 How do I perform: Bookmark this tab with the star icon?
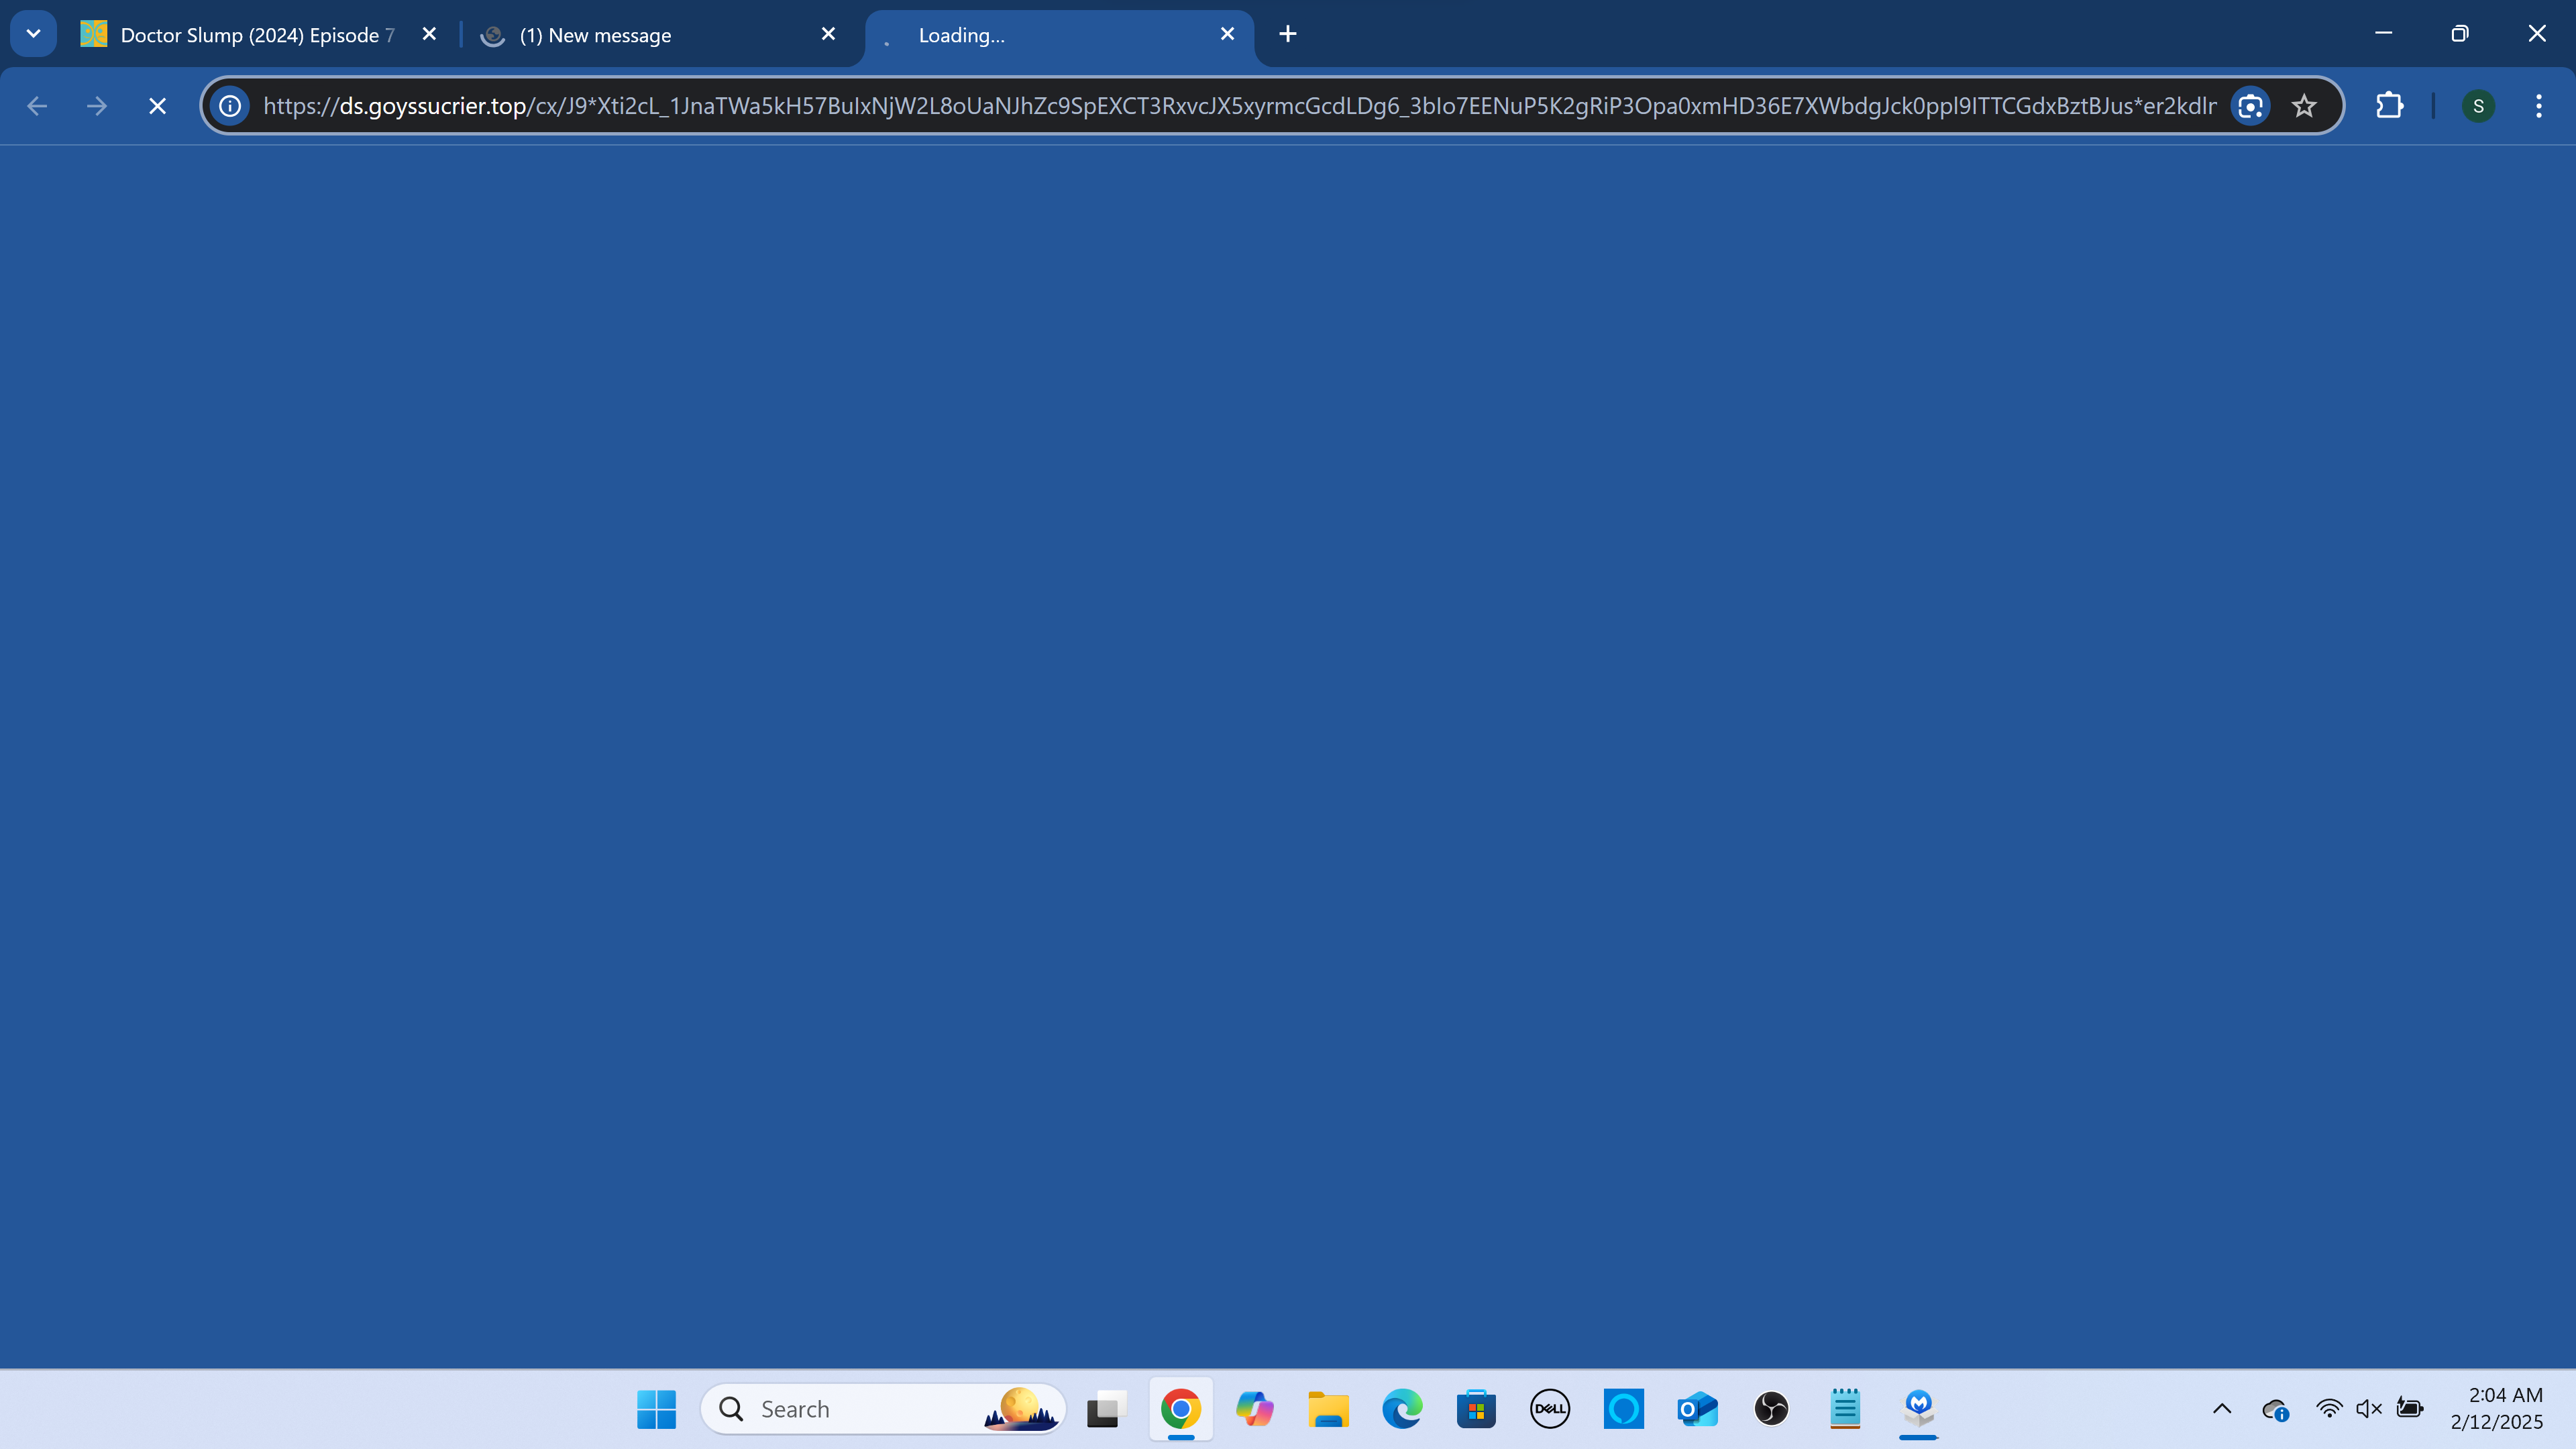(x=2304, y=106)
